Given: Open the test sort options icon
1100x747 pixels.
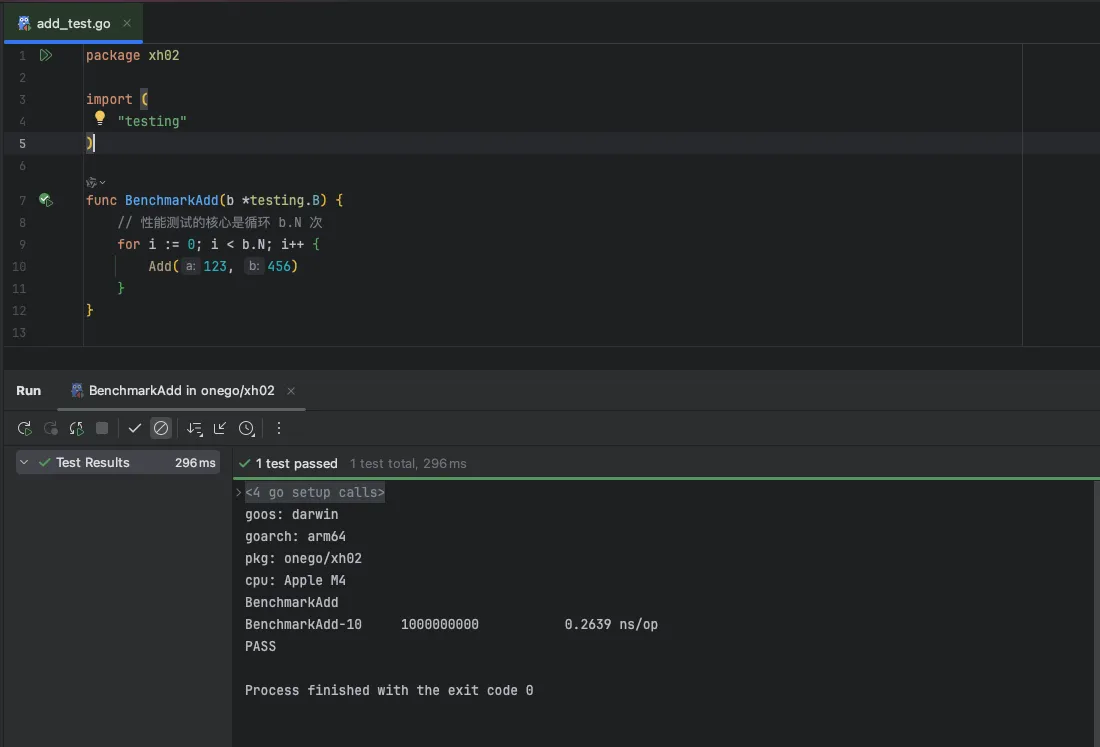Looking at the screenshot, I should click(194, 428).
